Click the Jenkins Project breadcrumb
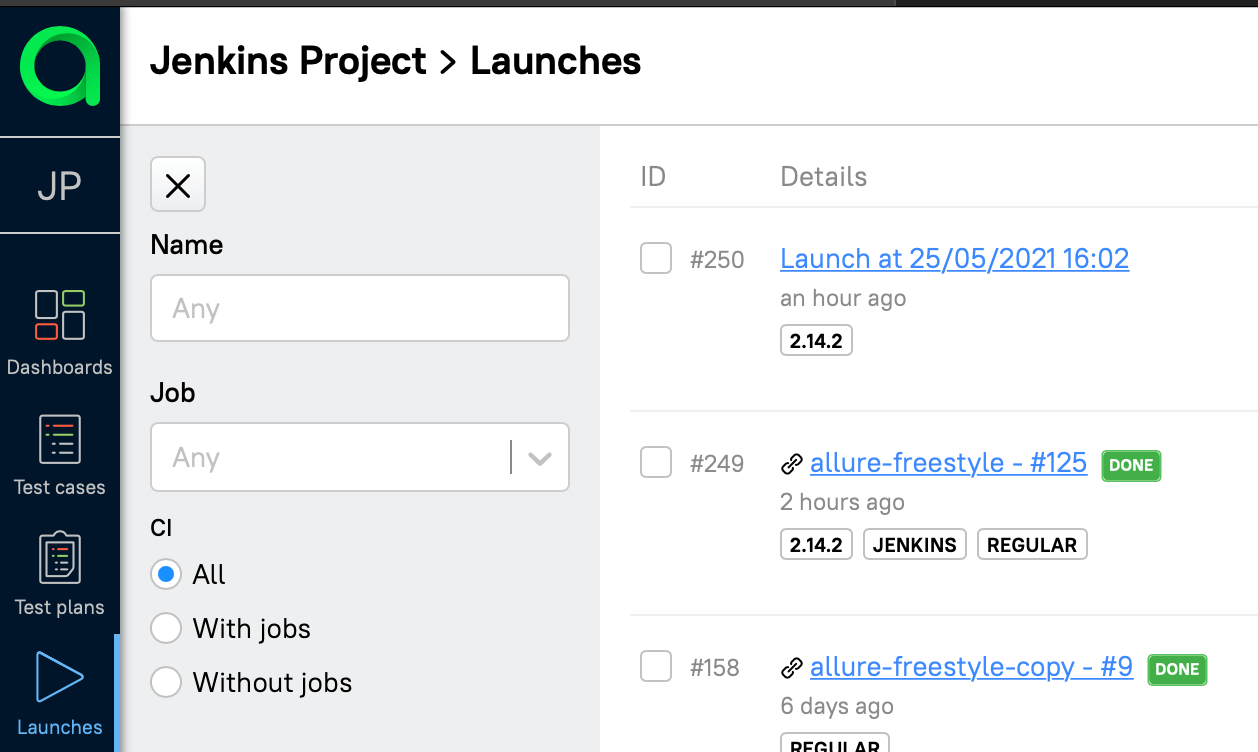This screenshot has width=1258, height=752. pyautogui.click(x=289, y=61)
